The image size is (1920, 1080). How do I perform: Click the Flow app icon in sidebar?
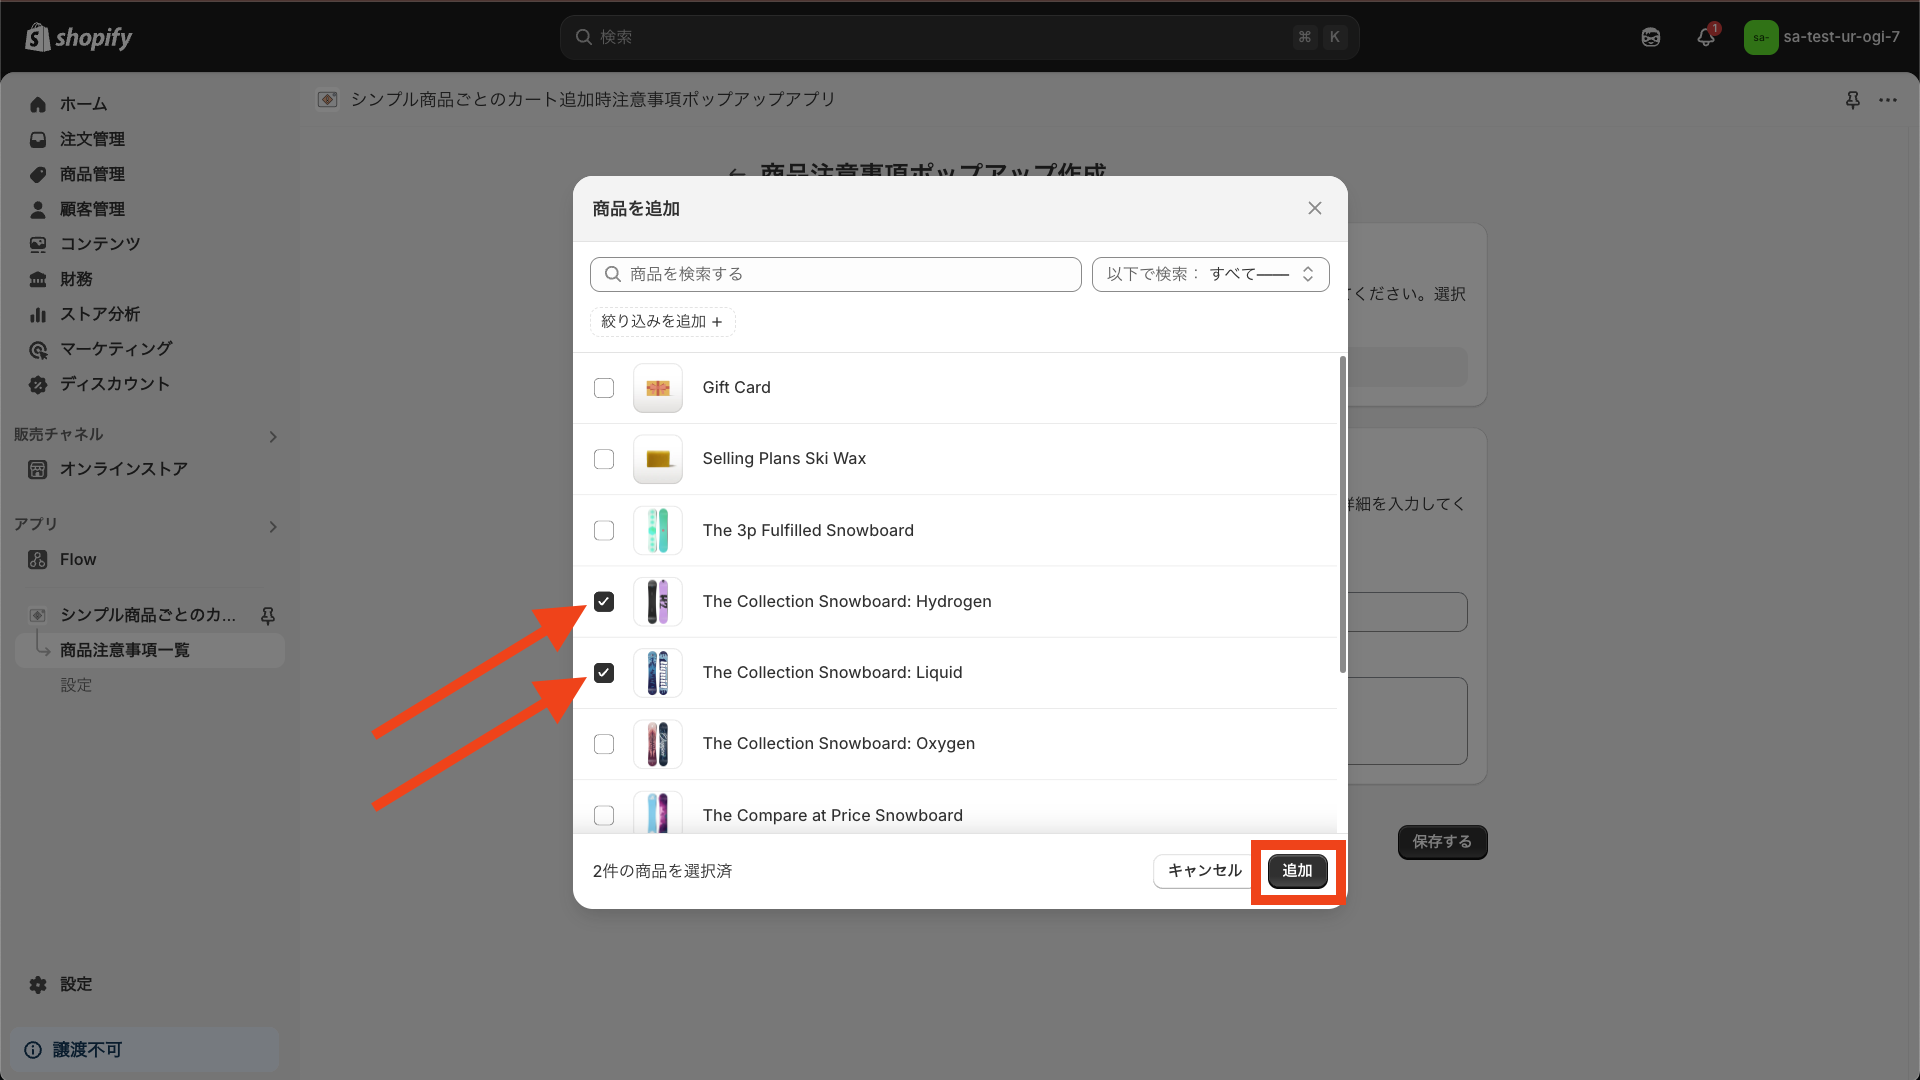pyautogui.click(x=38, y=560)
